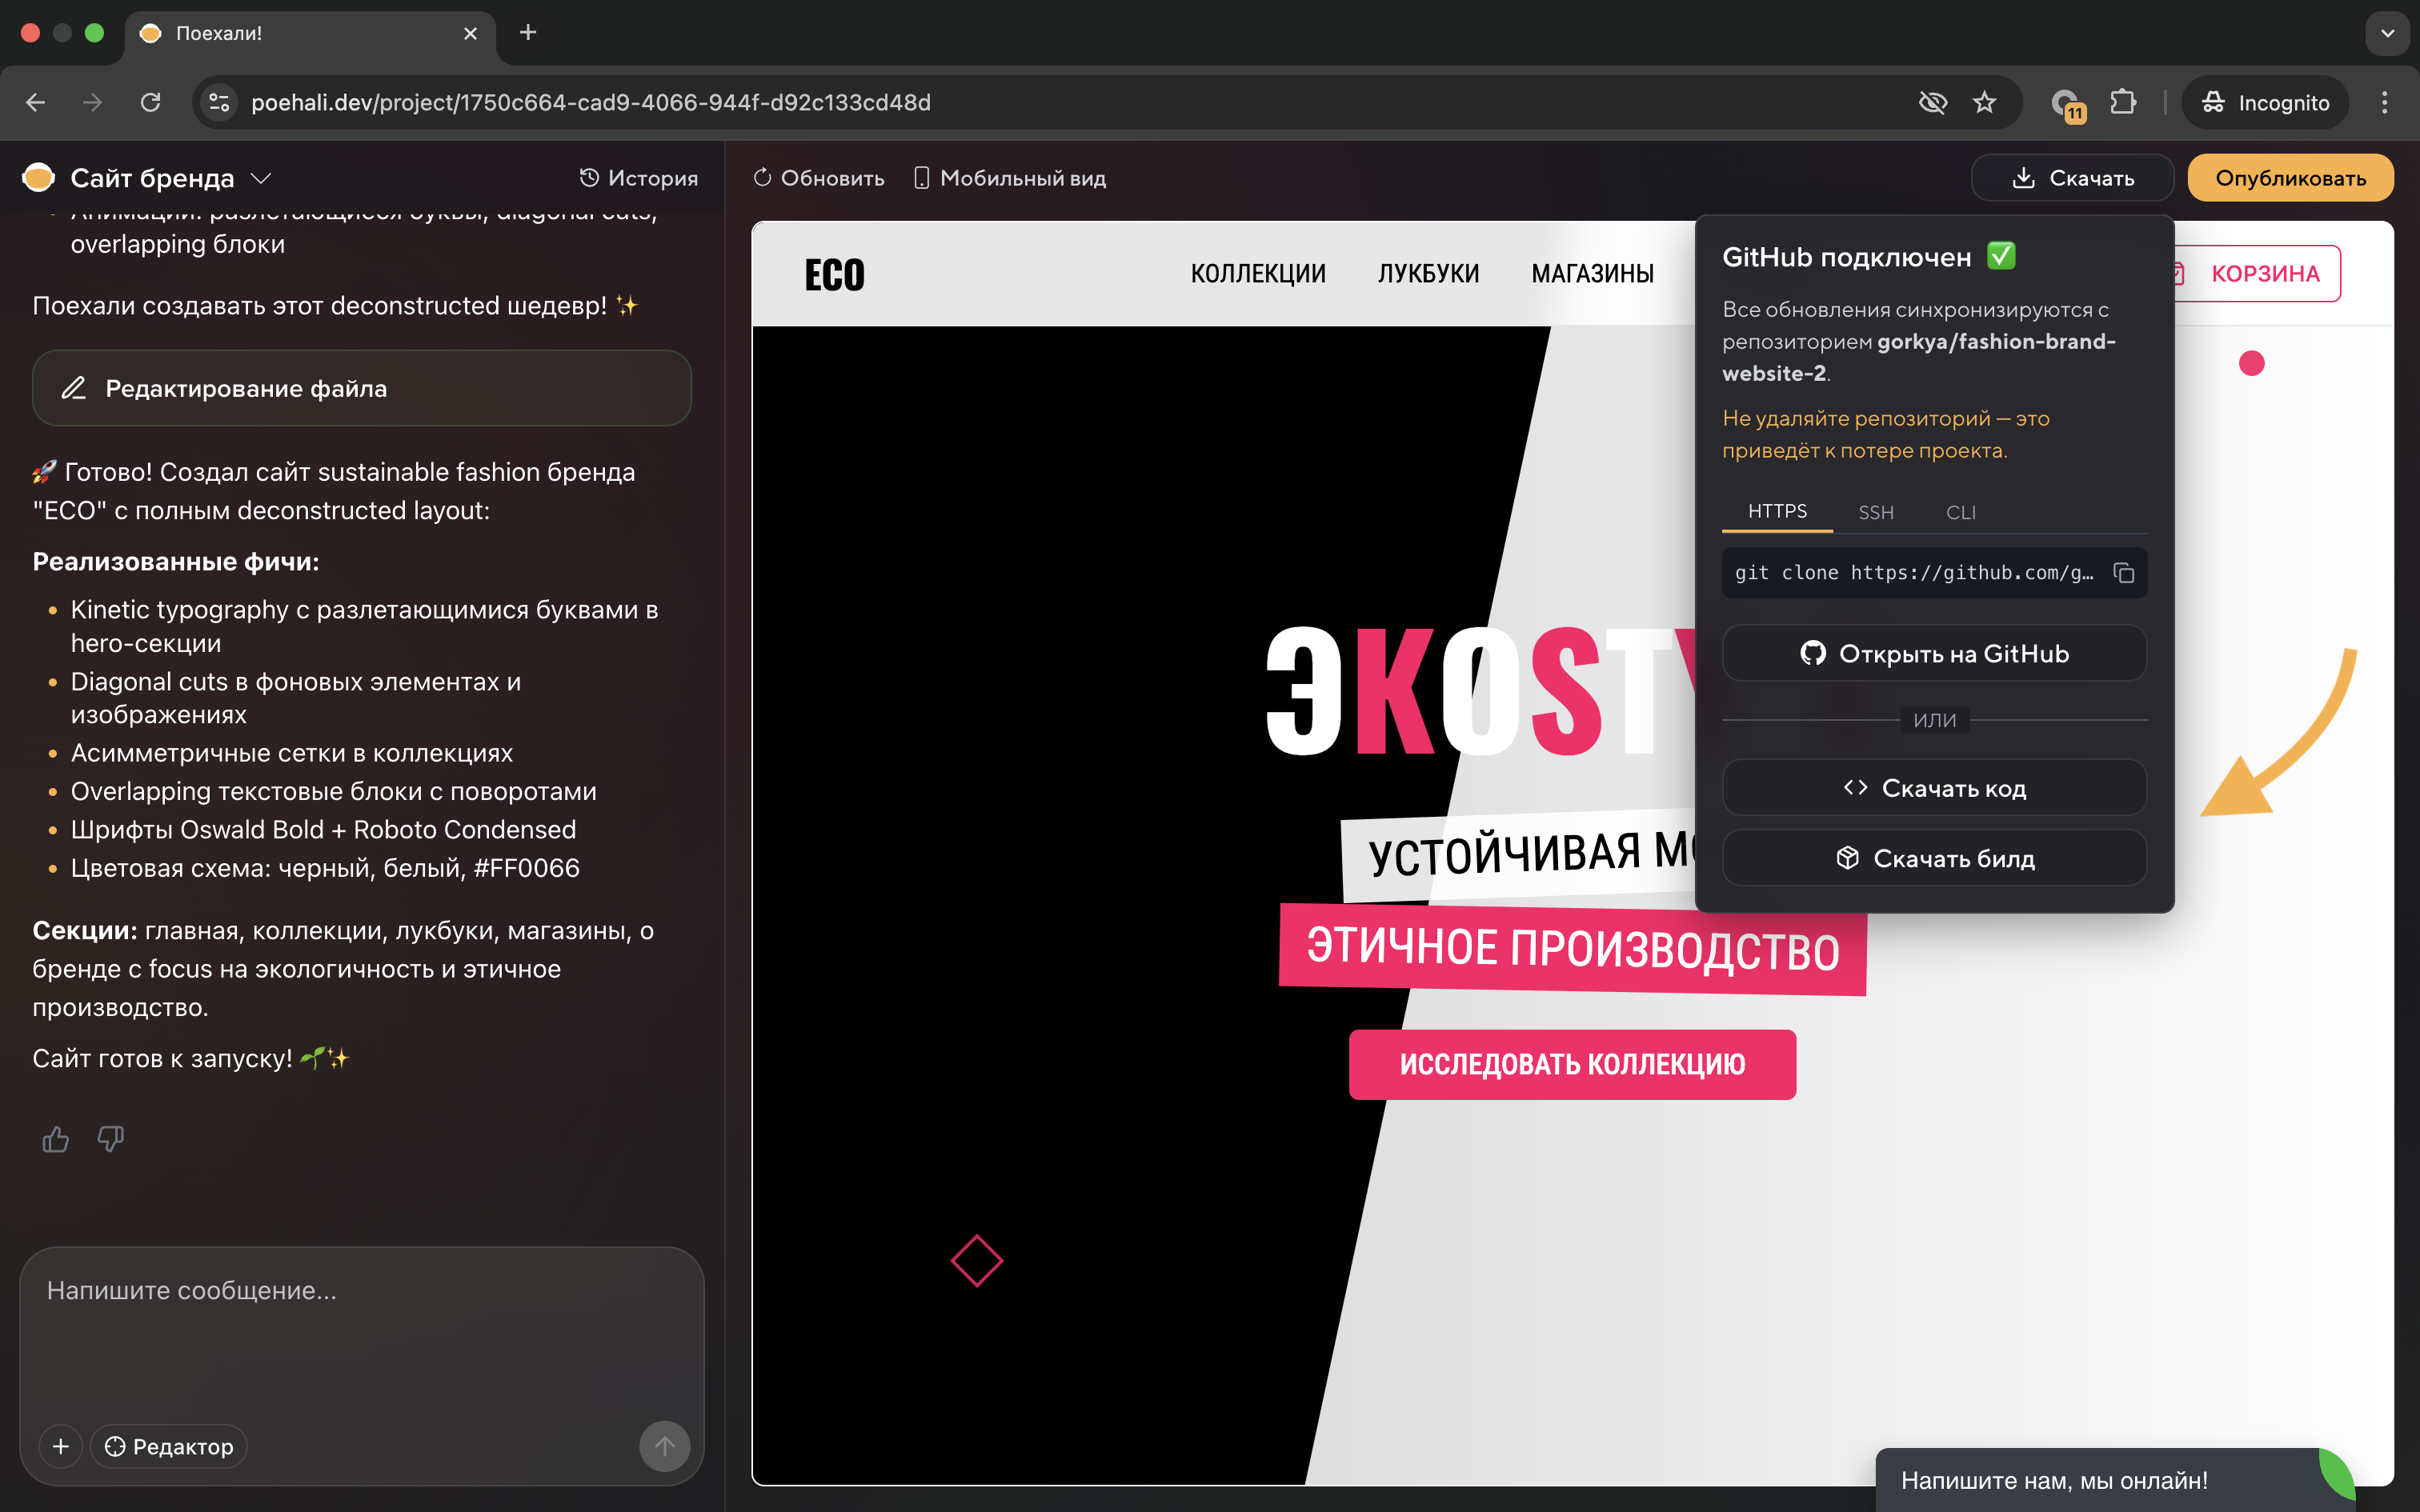Click the Опубликовать button
Screen dimensions: 2420x1512
[x=2290, y=177]
